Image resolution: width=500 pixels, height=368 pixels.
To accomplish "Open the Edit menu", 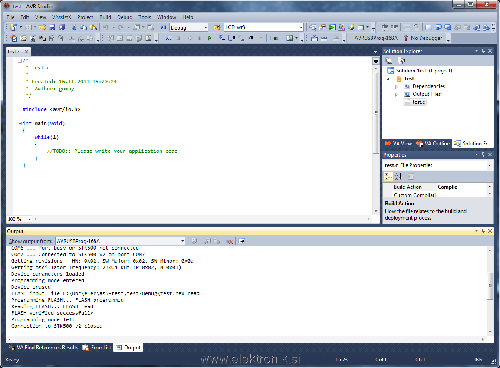I will point(25,17).
